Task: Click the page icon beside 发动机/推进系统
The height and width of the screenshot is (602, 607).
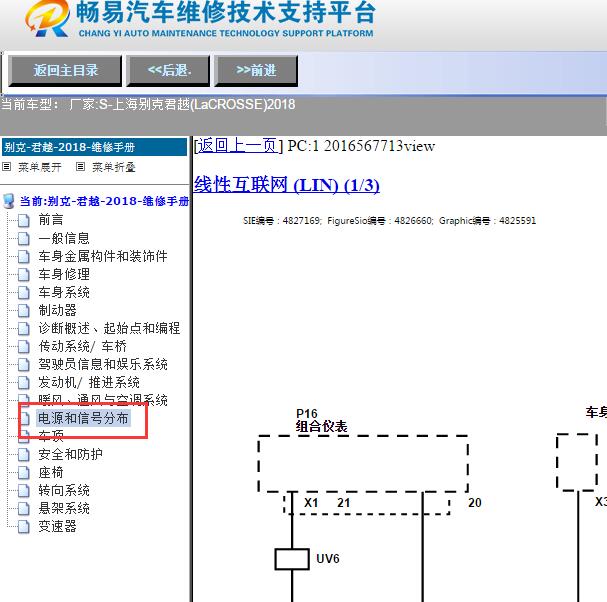Action: click(x=24, y=382)
